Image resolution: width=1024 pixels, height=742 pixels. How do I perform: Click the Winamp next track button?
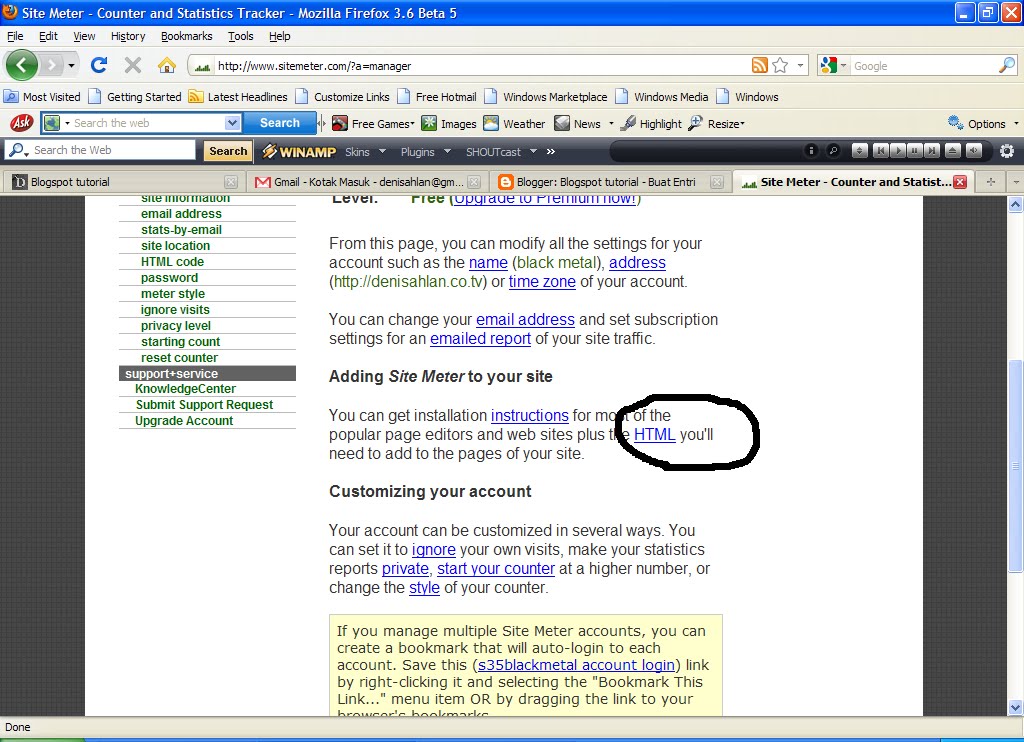[x=932, y=151]
